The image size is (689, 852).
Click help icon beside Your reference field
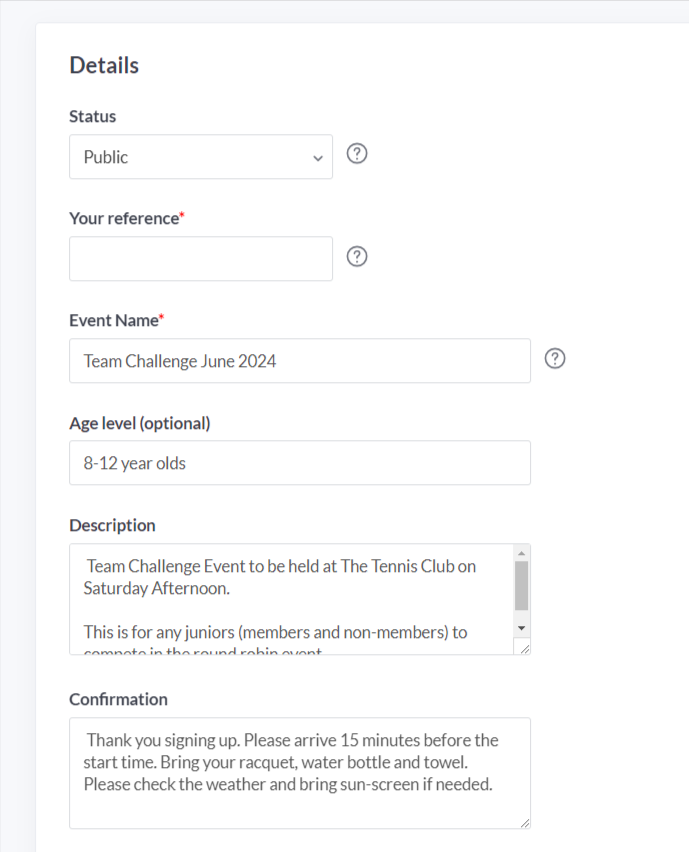tap(357, 256)
